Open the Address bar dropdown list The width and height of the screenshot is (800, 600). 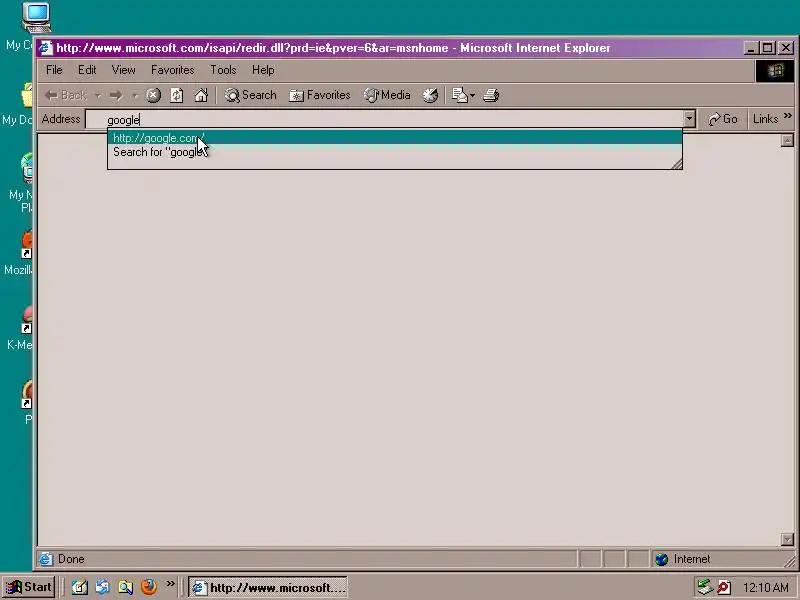point(689,119)
